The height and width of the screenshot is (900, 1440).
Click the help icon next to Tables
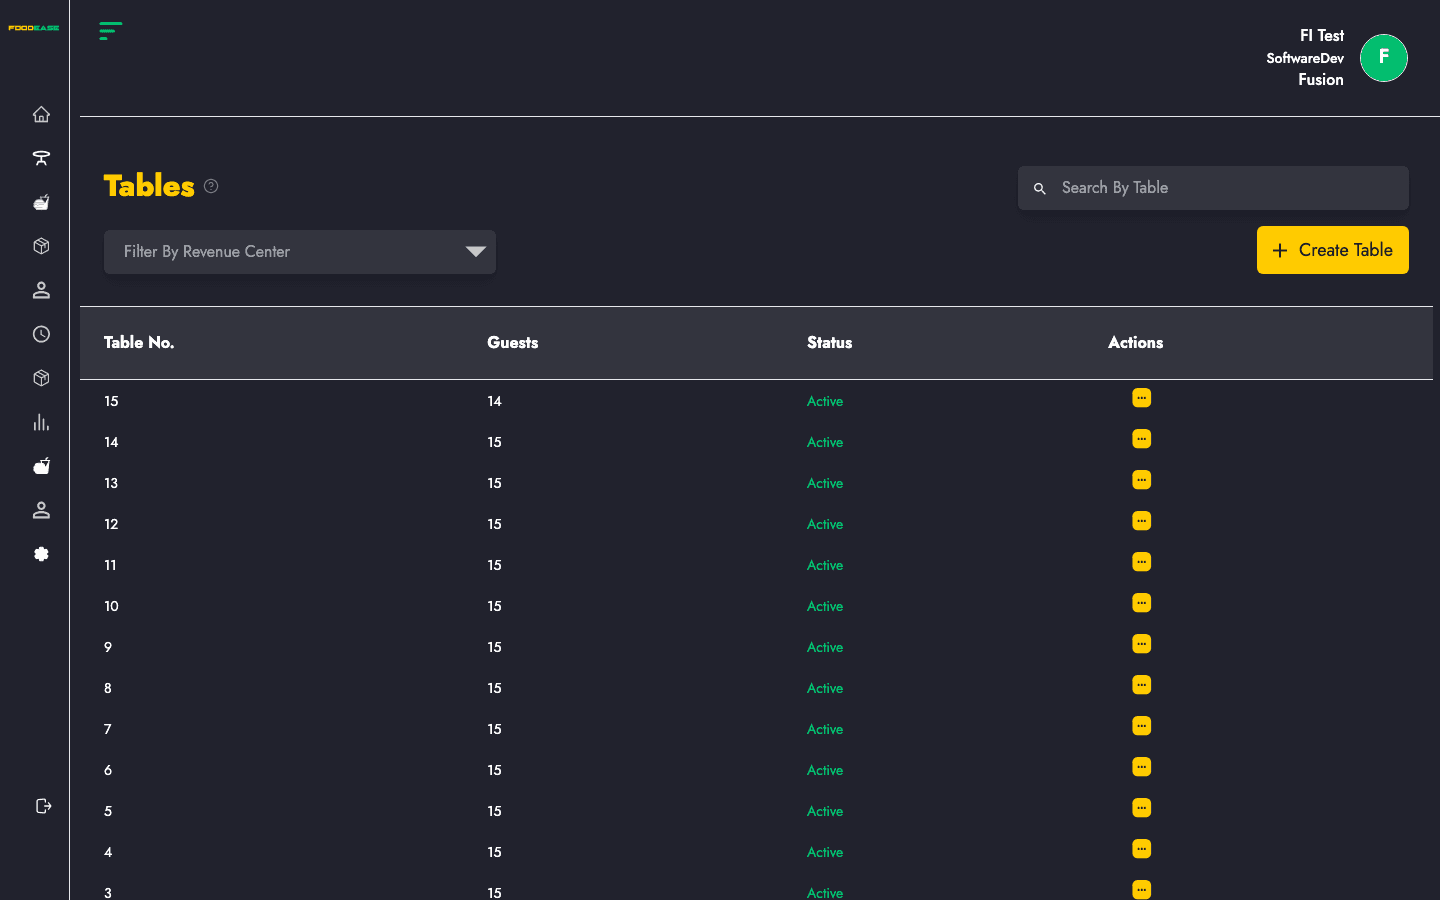pos(211,186)
